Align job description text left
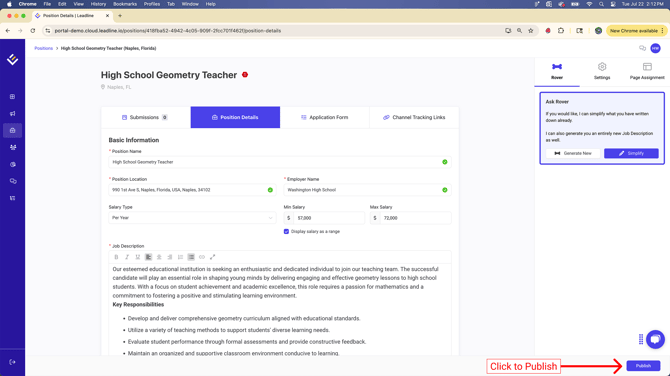The width and height of the screenshot is (670, 376). click(148, 257)
